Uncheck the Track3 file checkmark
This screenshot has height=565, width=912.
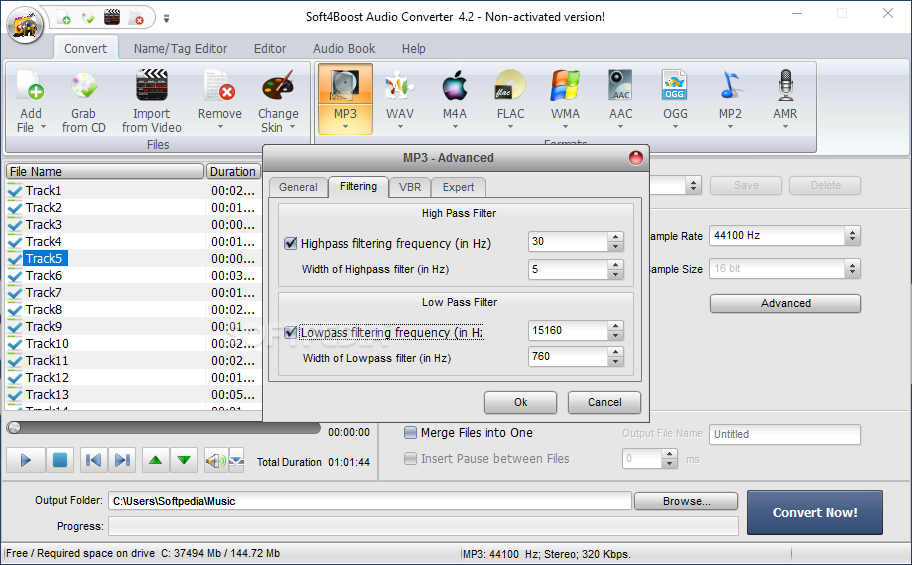[15, 225]
